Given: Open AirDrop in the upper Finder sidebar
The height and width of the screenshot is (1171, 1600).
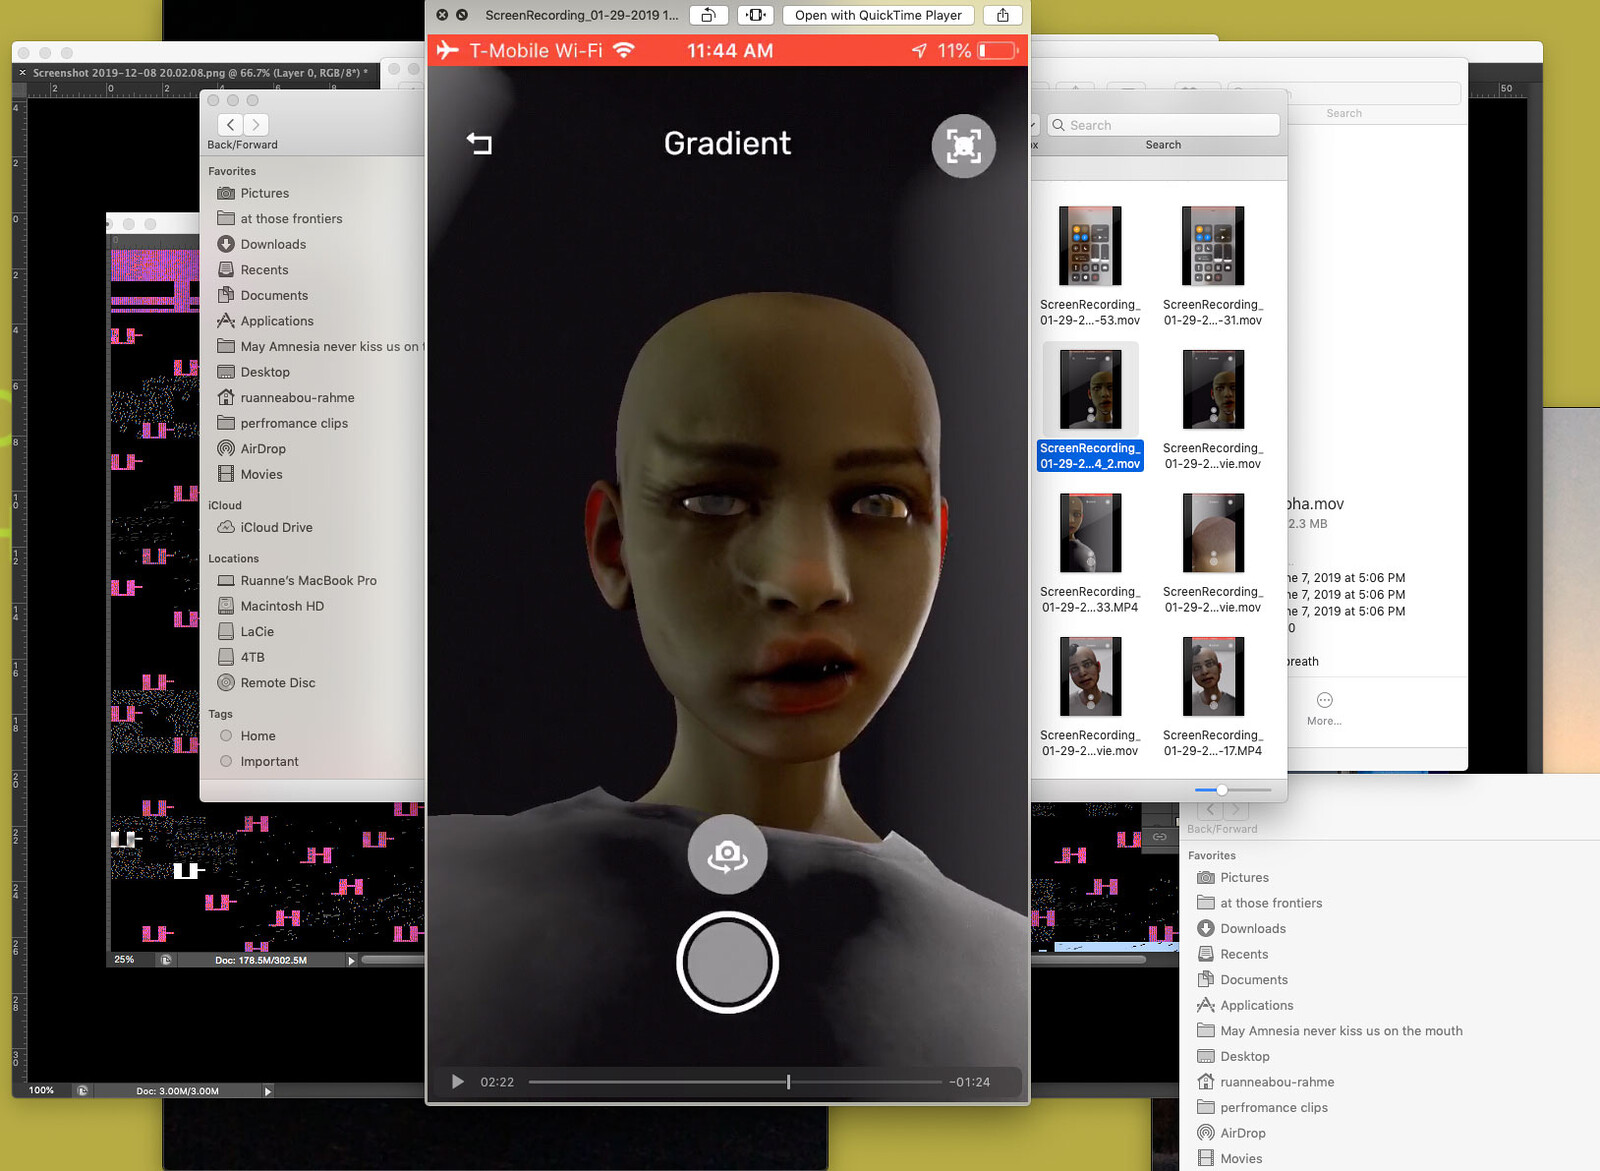Looking at the screenshot, I should coord(262,449).
